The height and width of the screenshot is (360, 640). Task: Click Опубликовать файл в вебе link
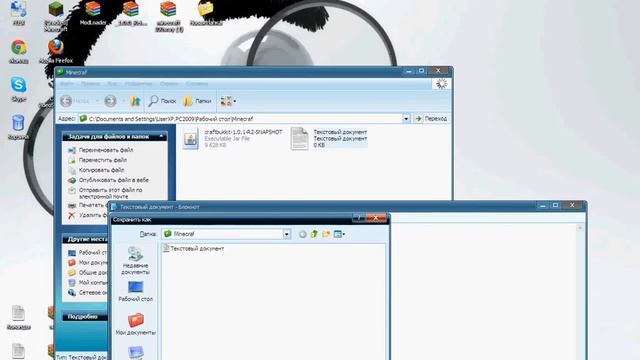pyautogui.click(x=113, y=180)
